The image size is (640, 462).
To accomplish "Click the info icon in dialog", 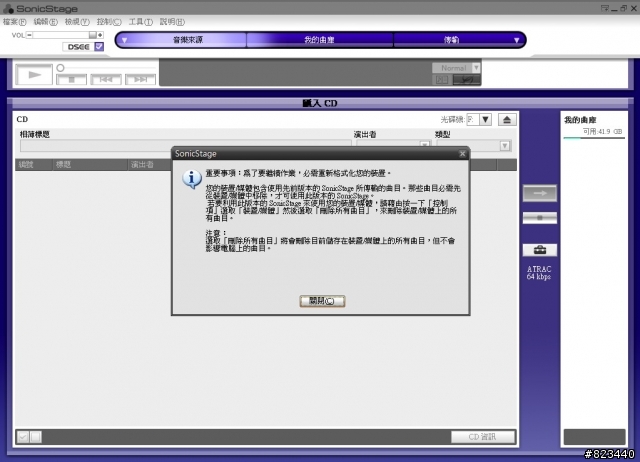I will click(192, 179).
